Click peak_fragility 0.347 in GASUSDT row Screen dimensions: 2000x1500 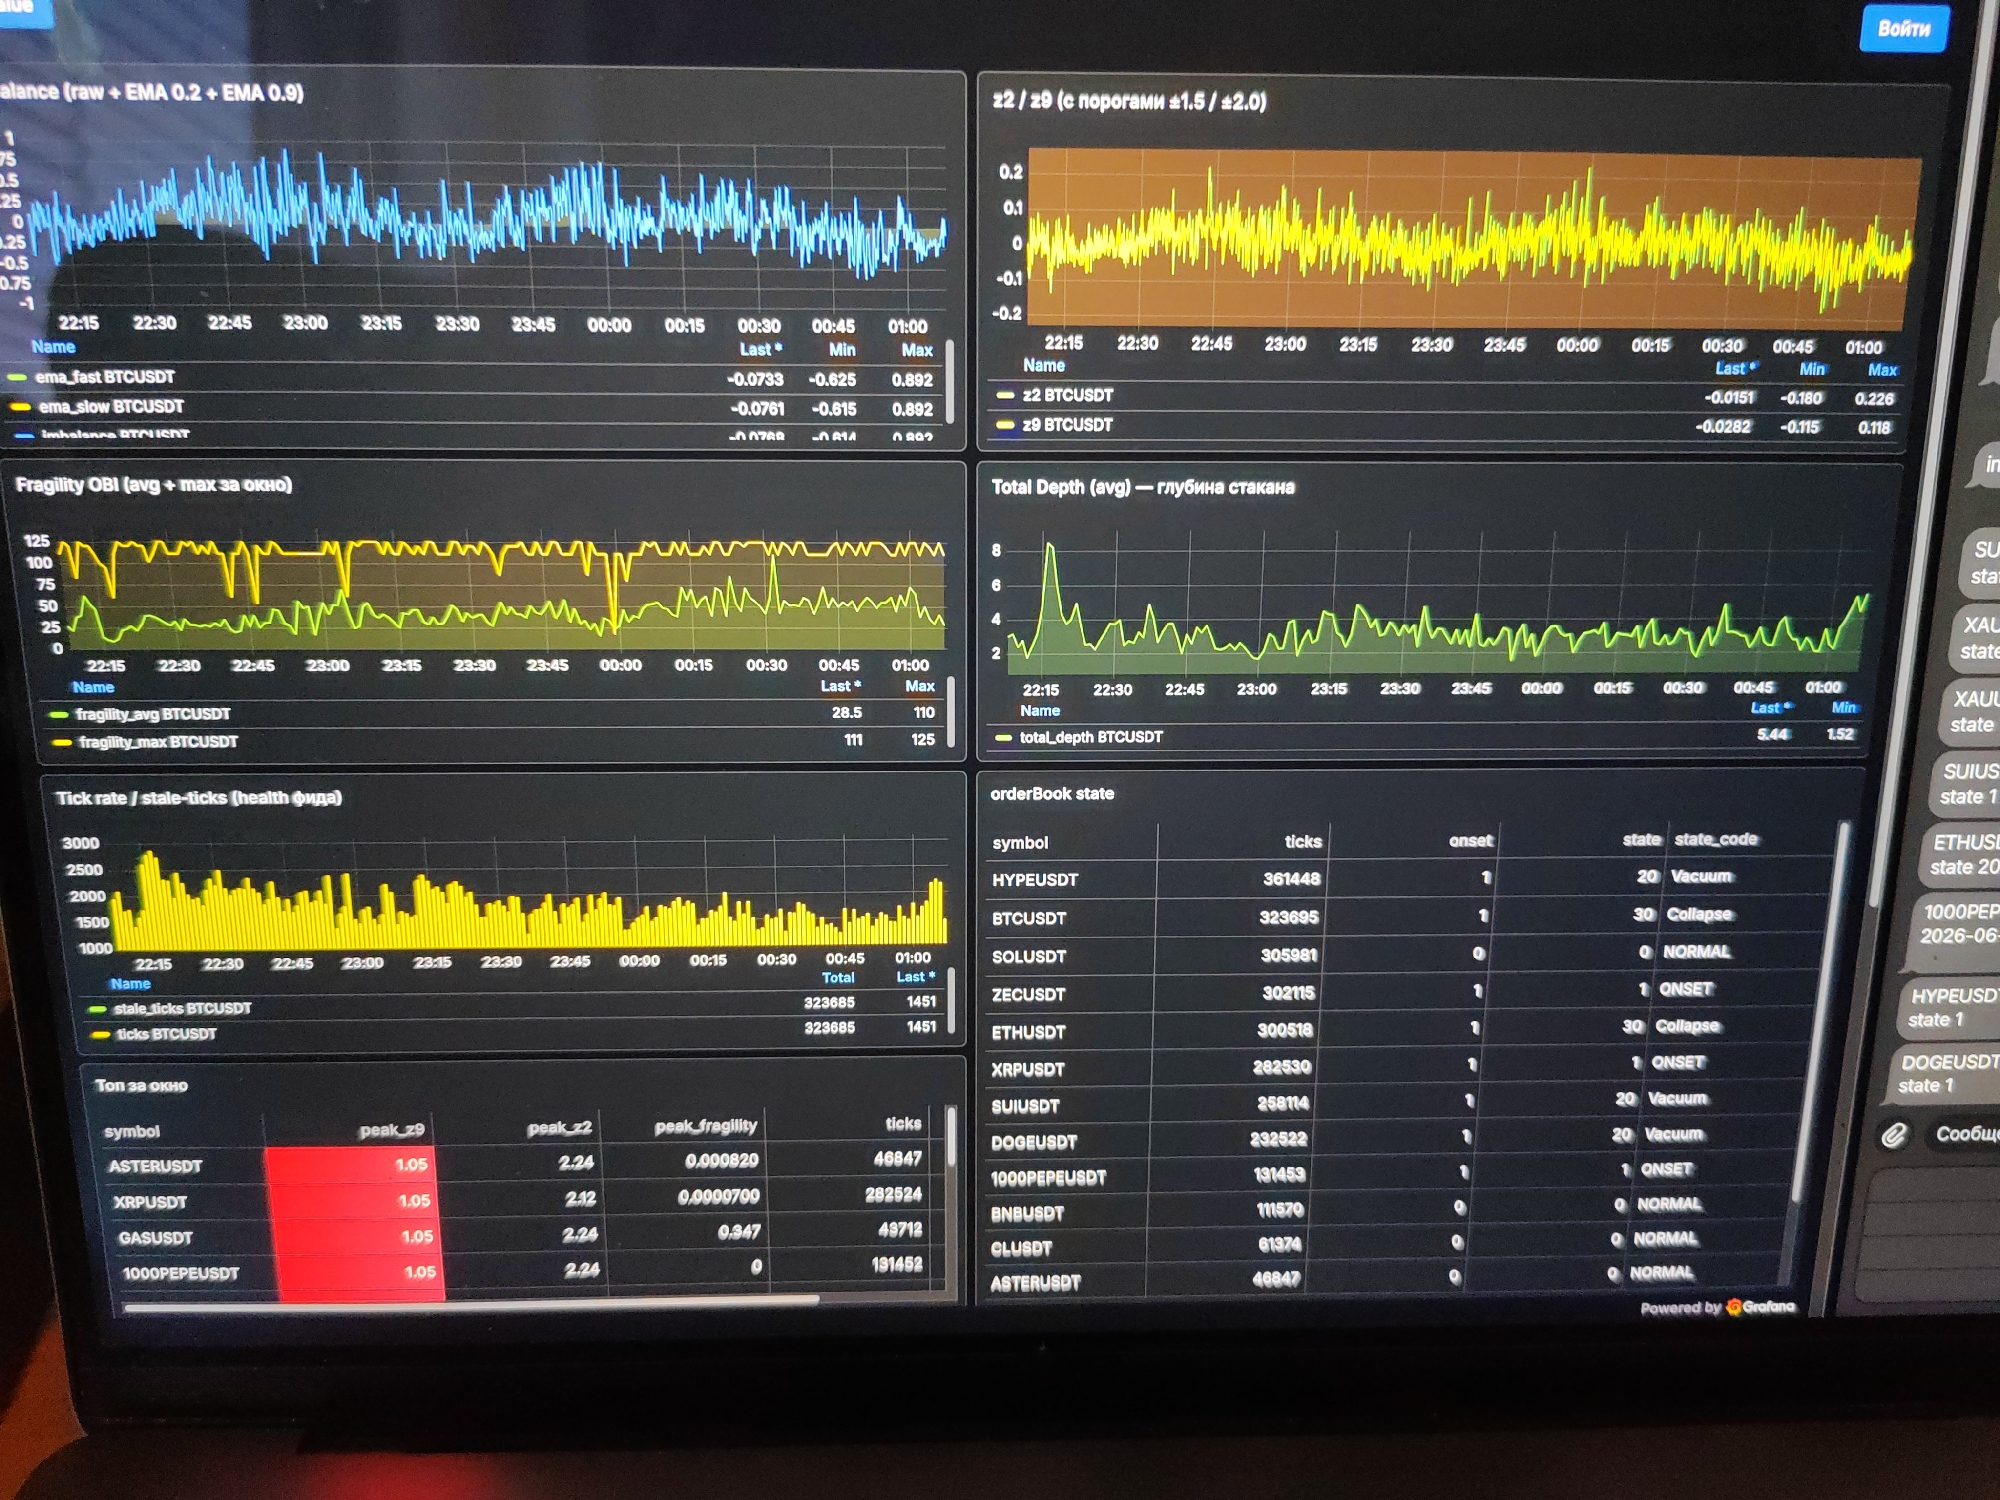coord(739,1232)
